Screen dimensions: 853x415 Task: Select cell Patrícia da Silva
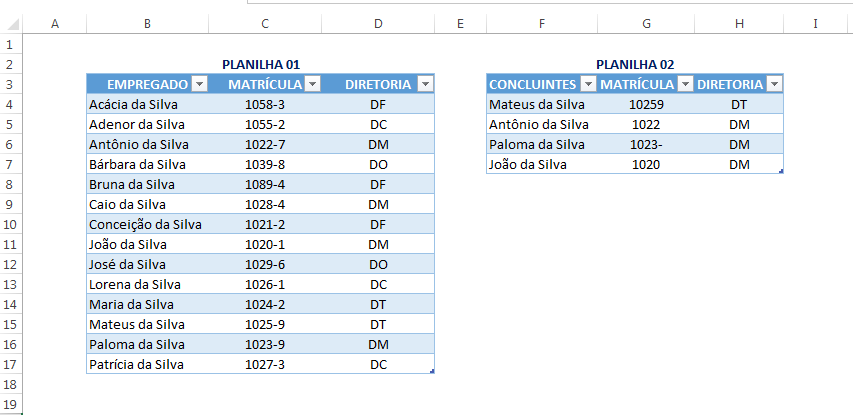pyautogui.click(x=147, y=364)
